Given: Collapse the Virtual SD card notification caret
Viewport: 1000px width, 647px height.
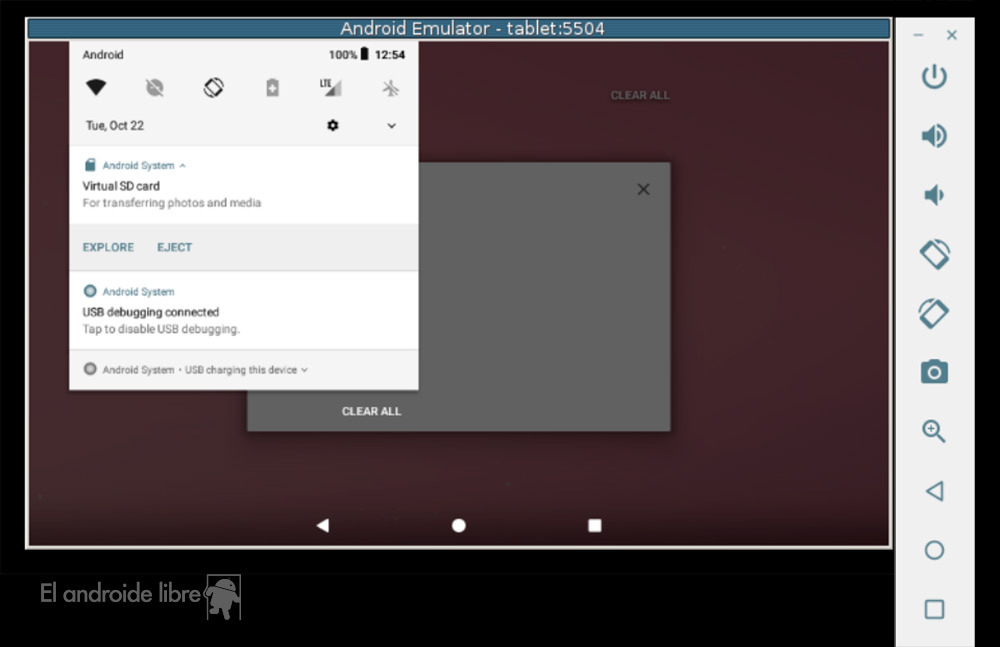Looking at the screenshot, I should coord(182,166).
